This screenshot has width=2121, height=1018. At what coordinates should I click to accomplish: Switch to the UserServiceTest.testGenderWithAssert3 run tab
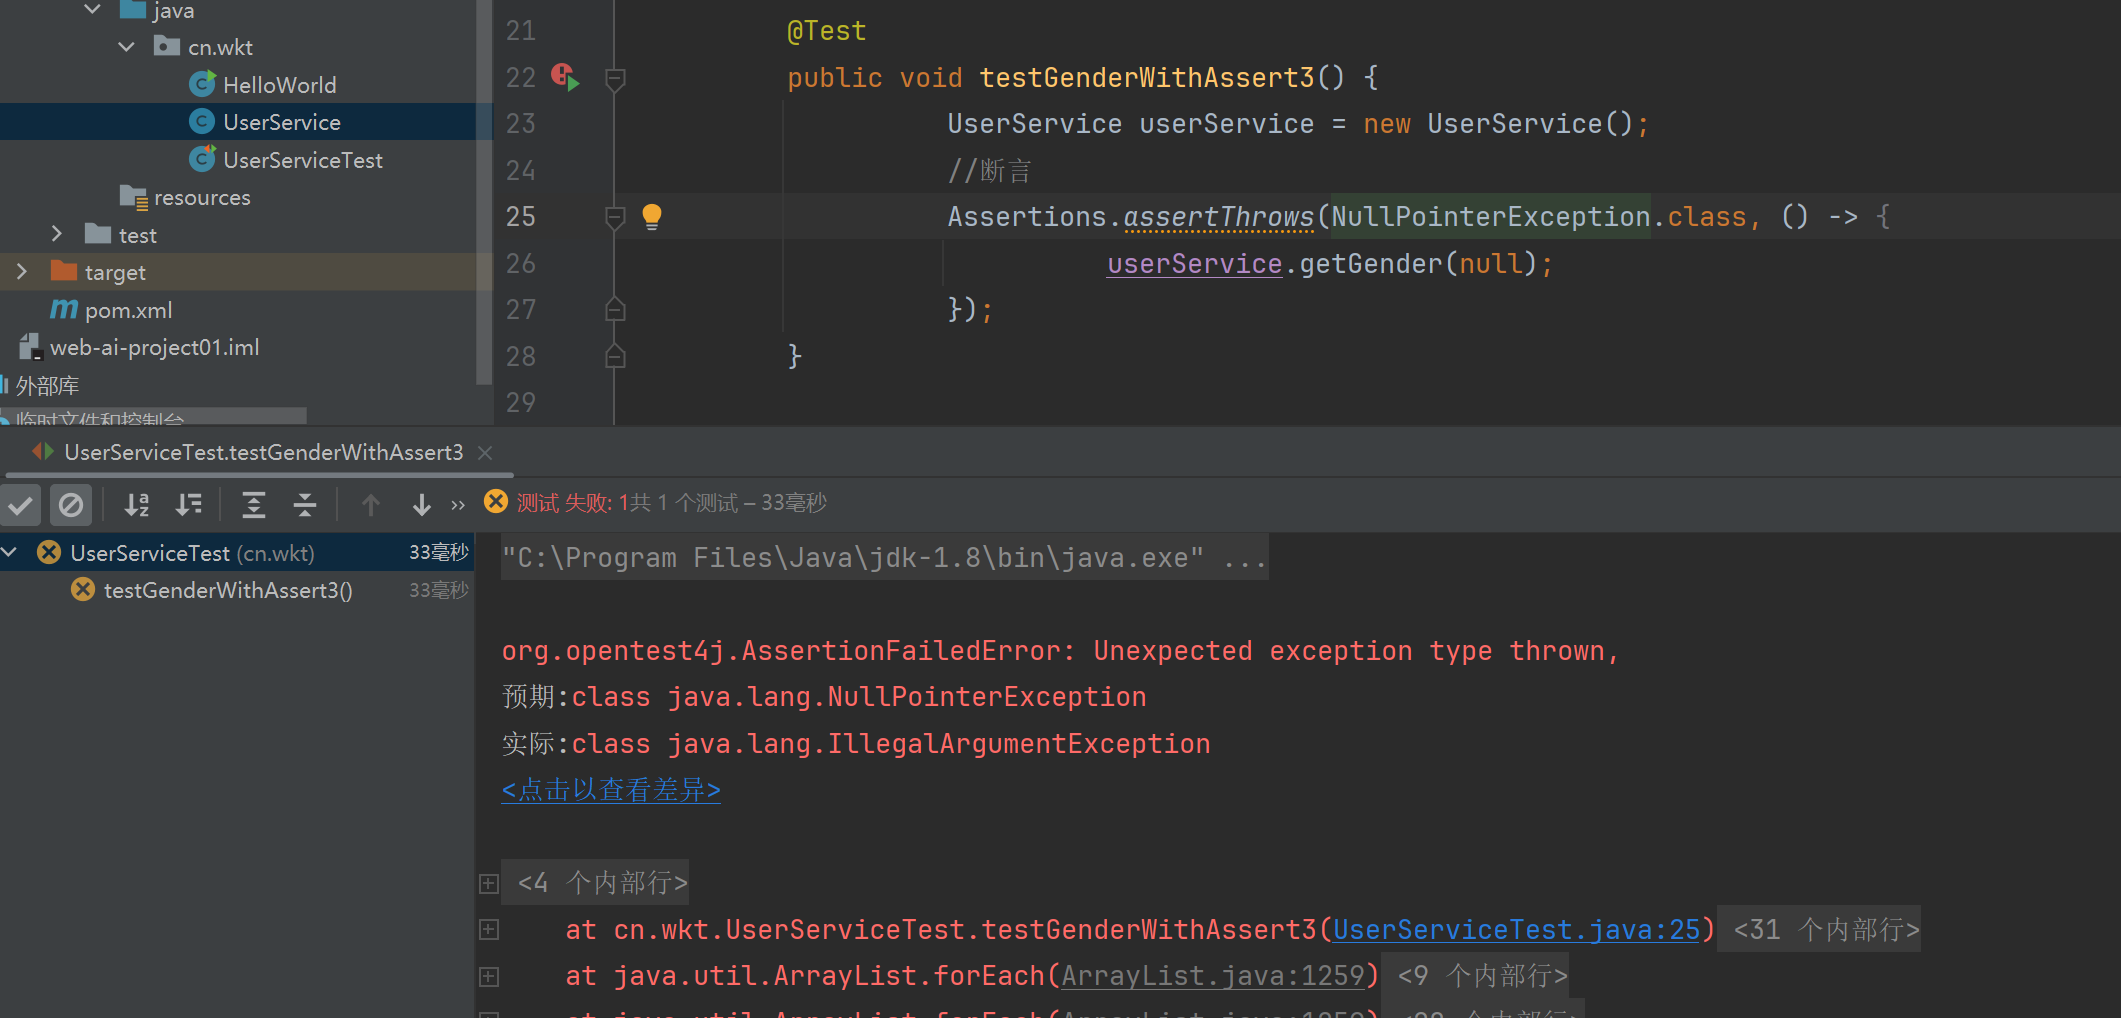pyautogui.click(x=263, y=453)
